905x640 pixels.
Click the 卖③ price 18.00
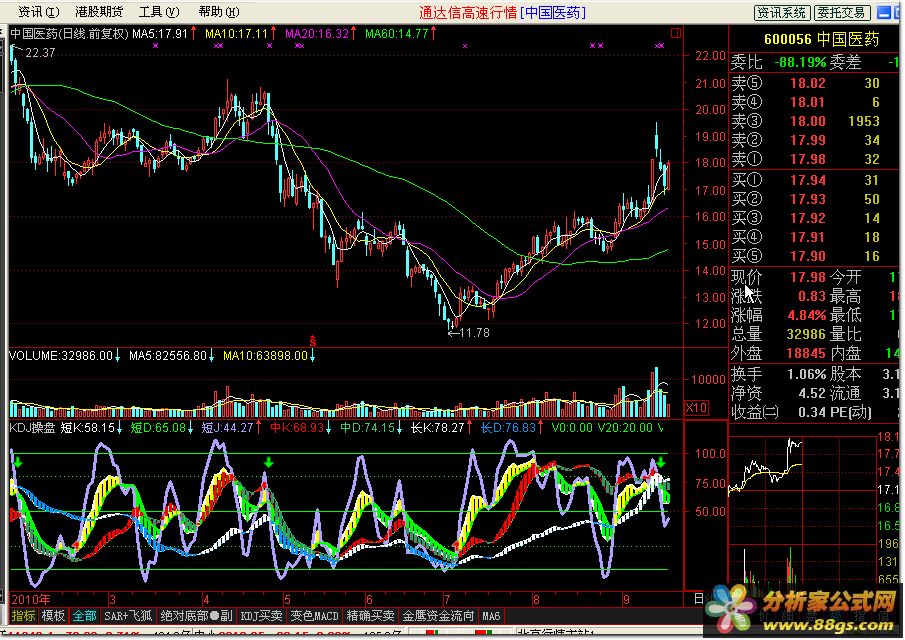point(807,121)
